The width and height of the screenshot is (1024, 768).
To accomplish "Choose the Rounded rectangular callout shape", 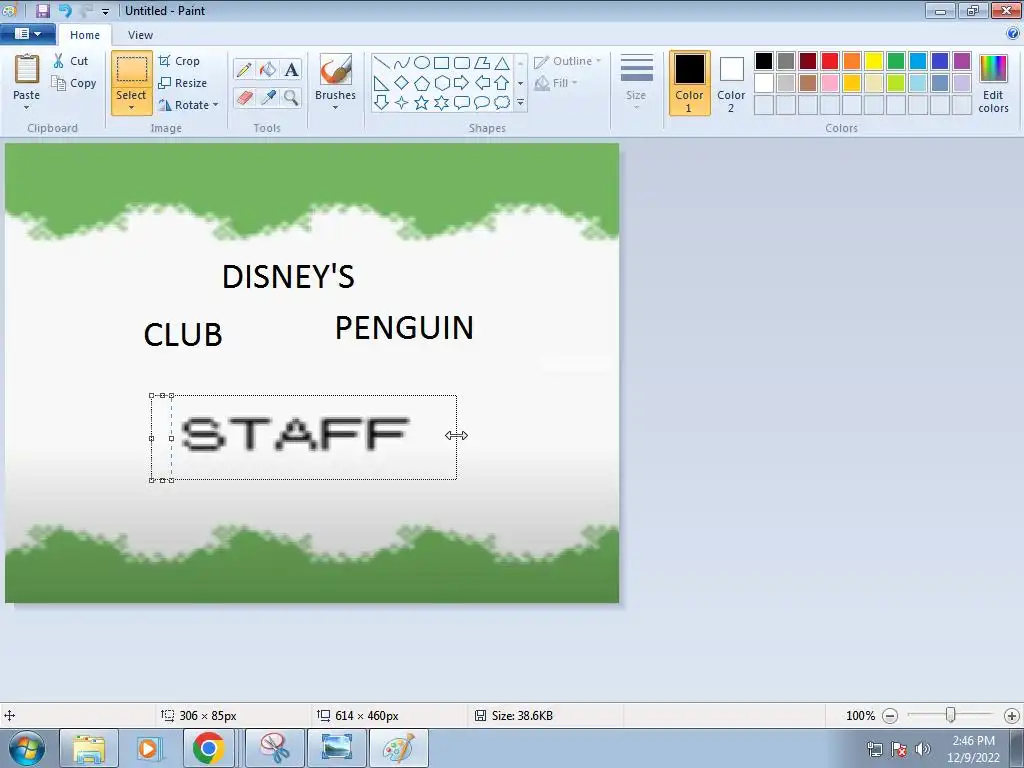I will (x=462, y=103).
